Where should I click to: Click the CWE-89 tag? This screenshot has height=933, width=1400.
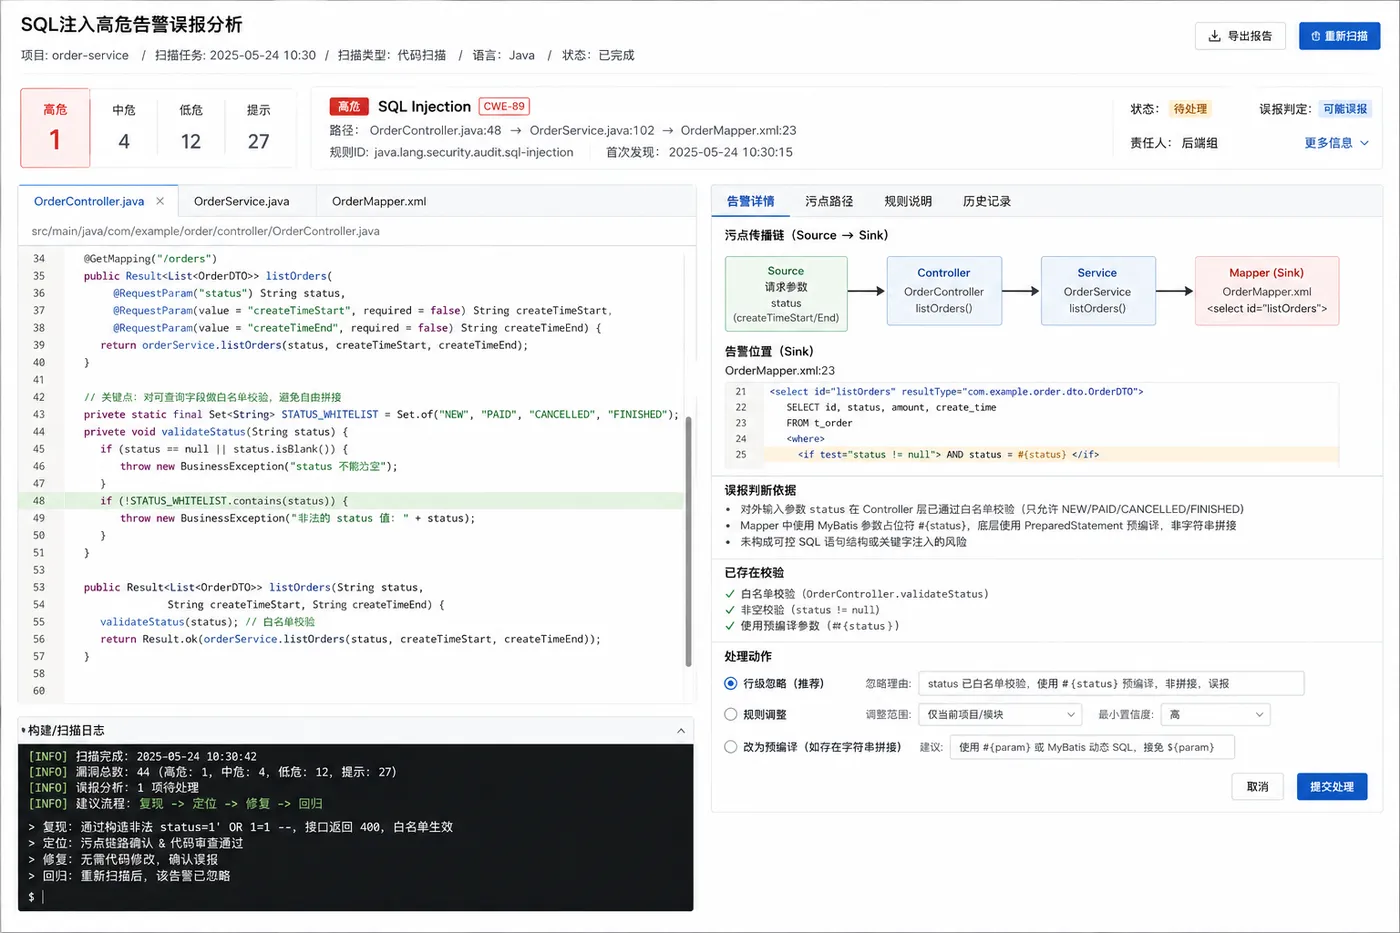(x=504, y=106)
